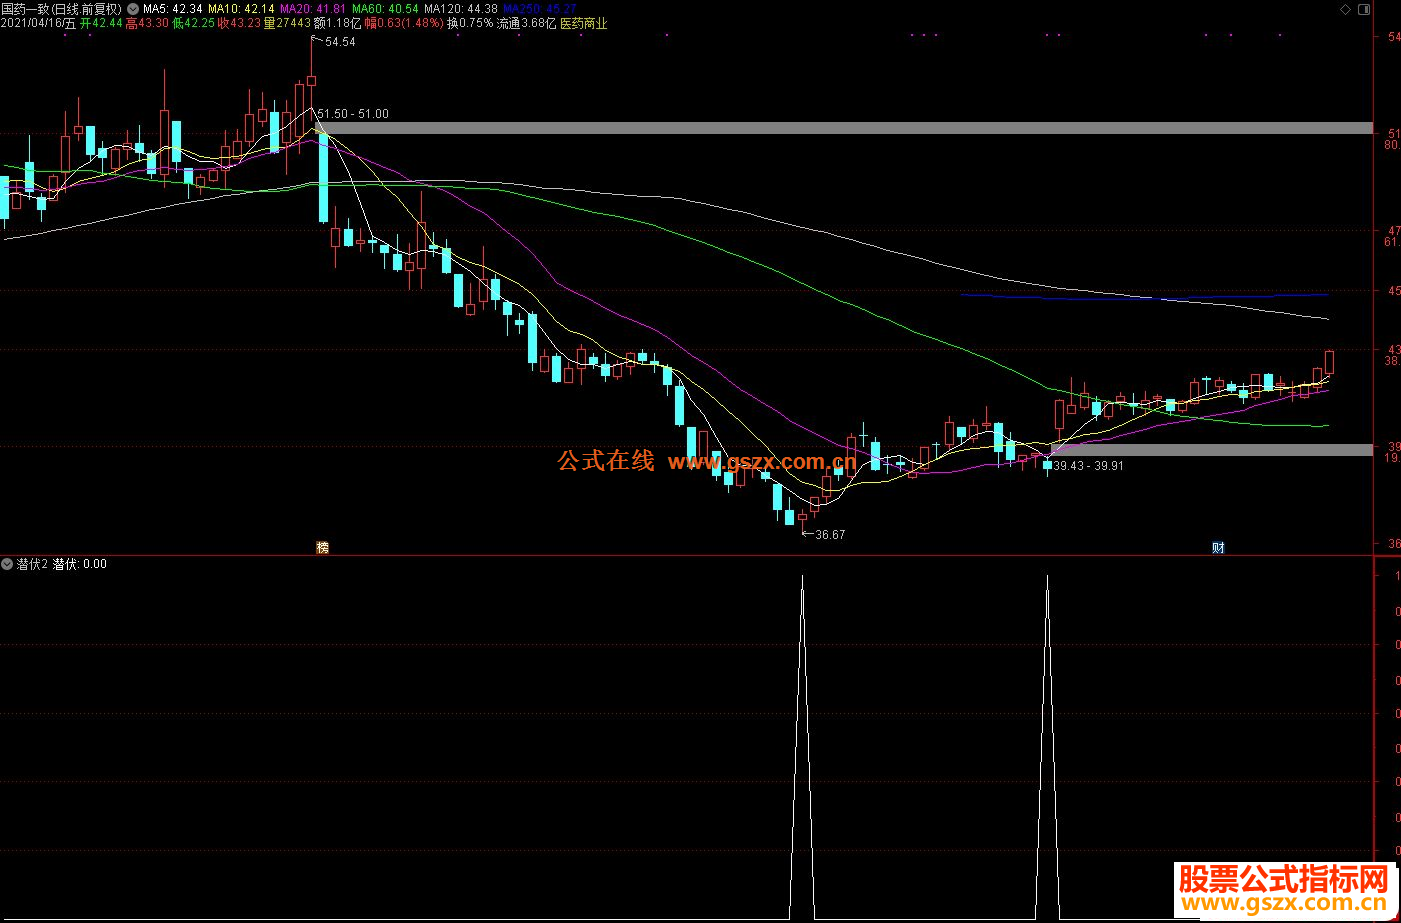Select the MA250: 45.27 label

click(x=539, y=9)
